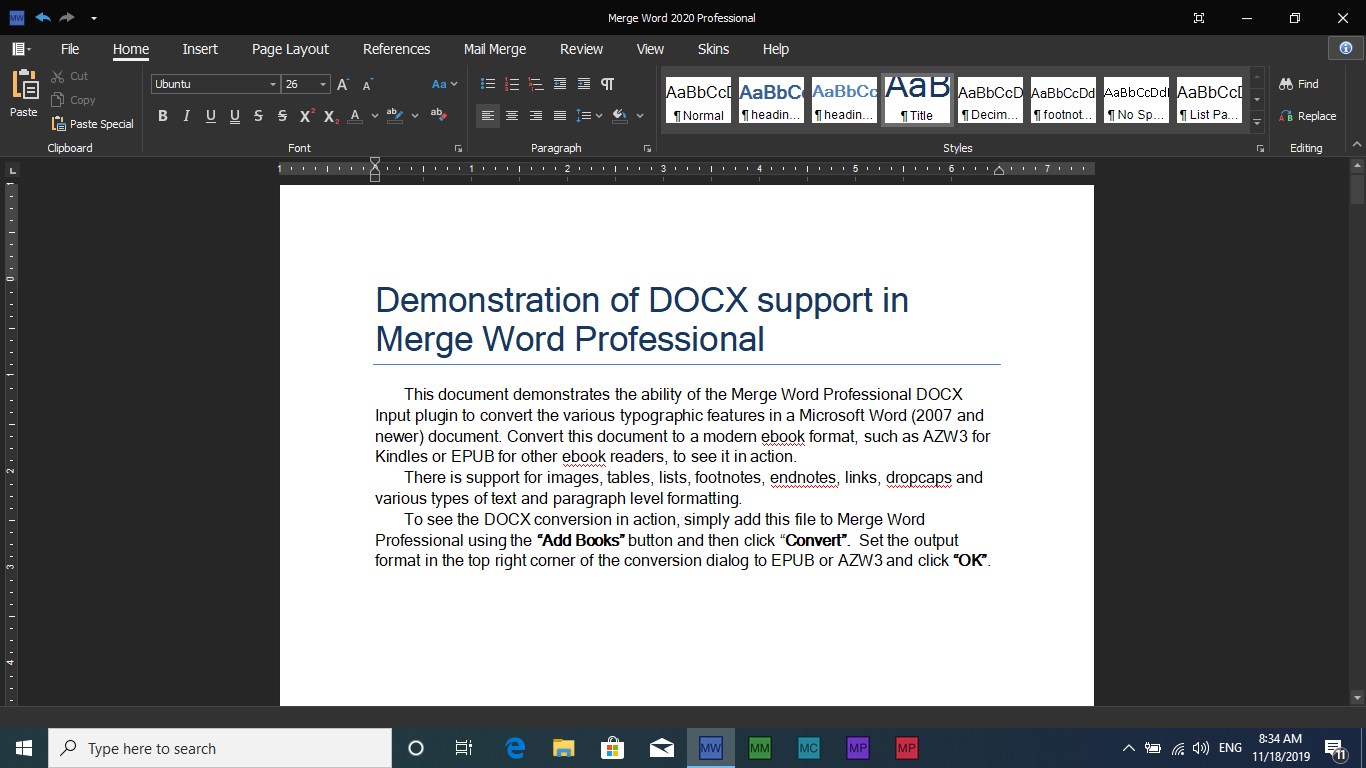Switch to the References tab
The width and height of the screenshot is (1366, 768).
click(397, 49)
